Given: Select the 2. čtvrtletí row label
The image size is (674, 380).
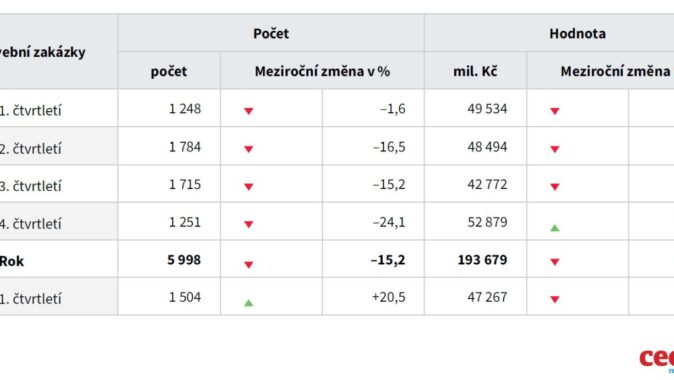Looking at the screenshot, I should point(31,149).
